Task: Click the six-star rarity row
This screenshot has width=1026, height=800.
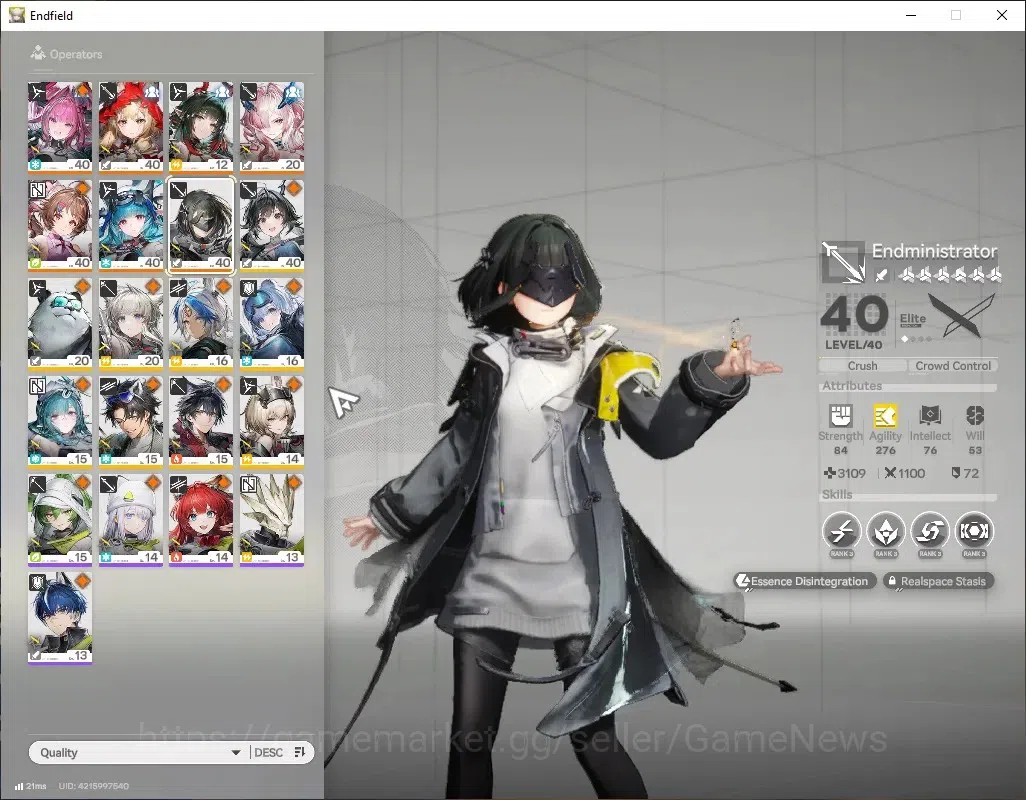Action: [x=949, y=275]
